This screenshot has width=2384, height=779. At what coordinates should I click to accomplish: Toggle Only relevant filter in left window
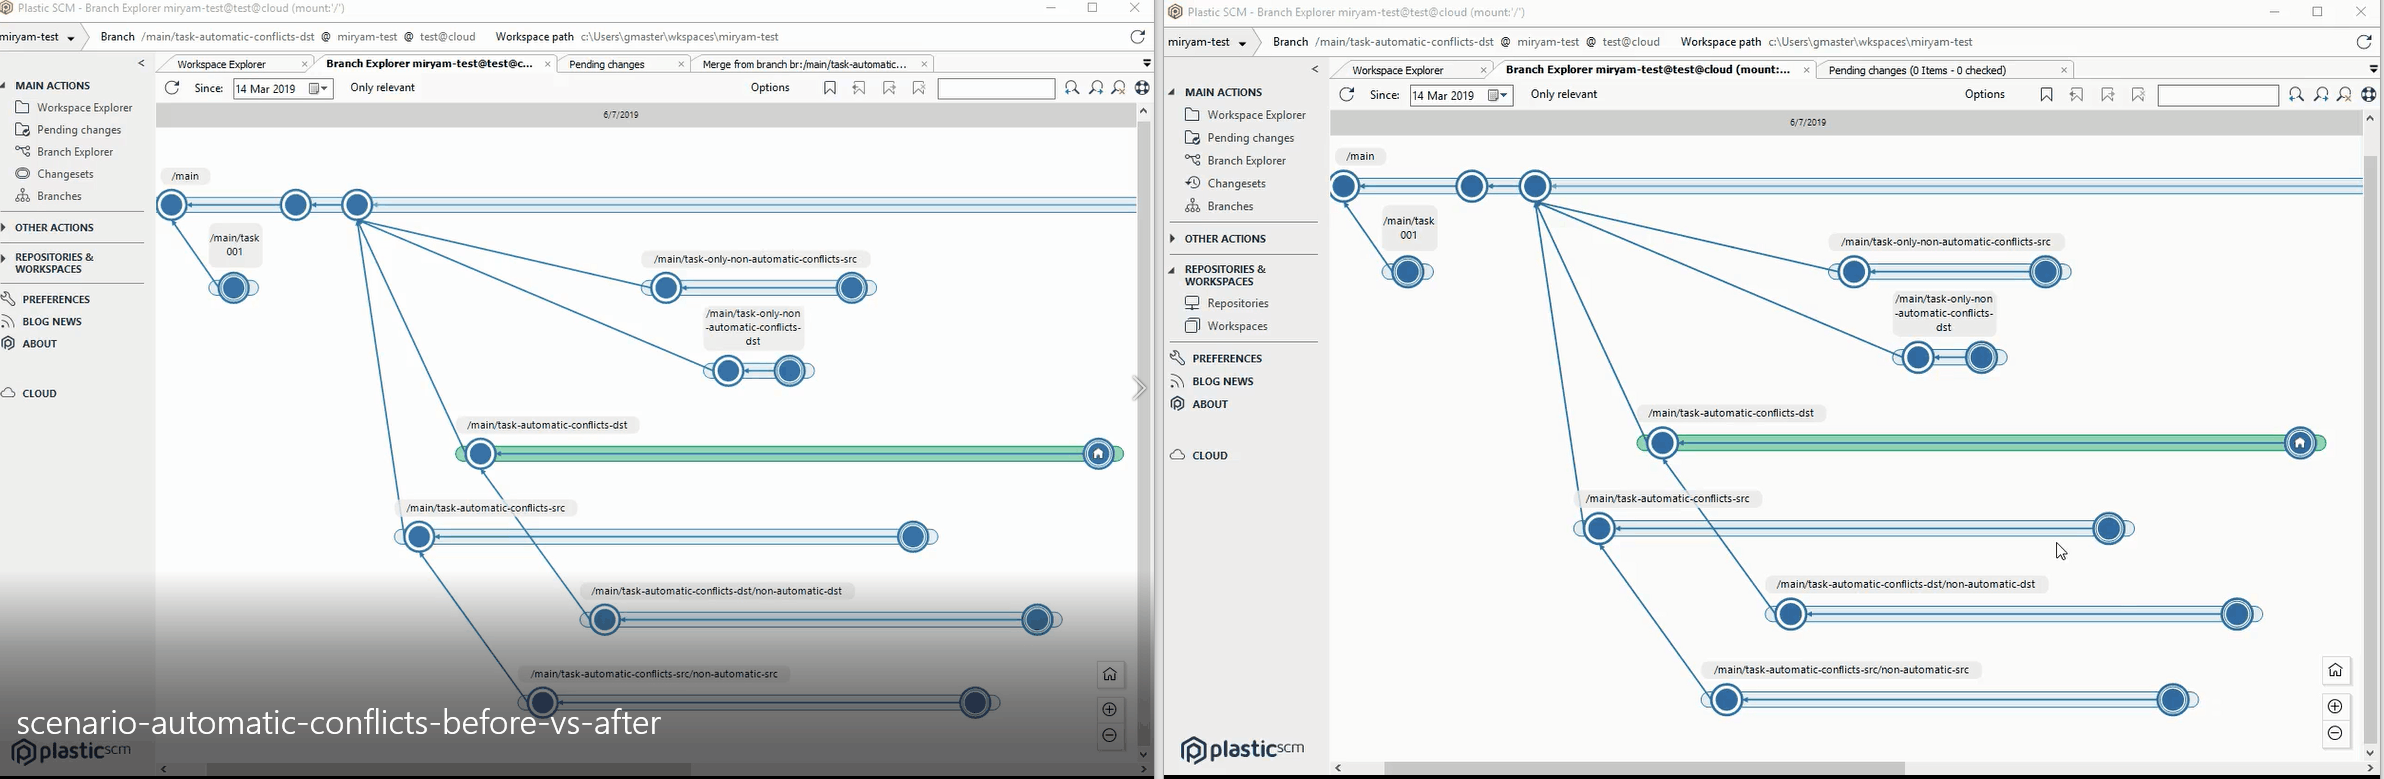tap(382, 88)
